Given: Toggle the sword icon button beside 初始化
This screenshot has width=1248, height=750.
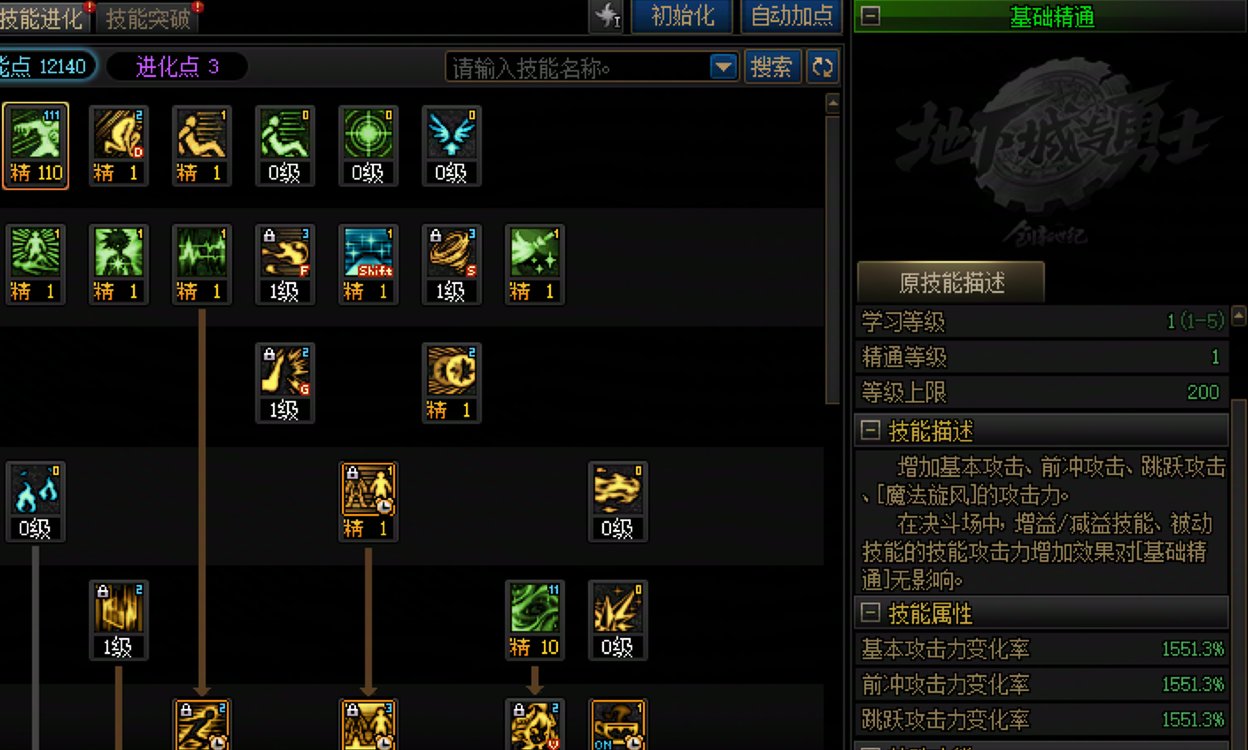Looking at the screenshot, I should (x=606, y=16).
